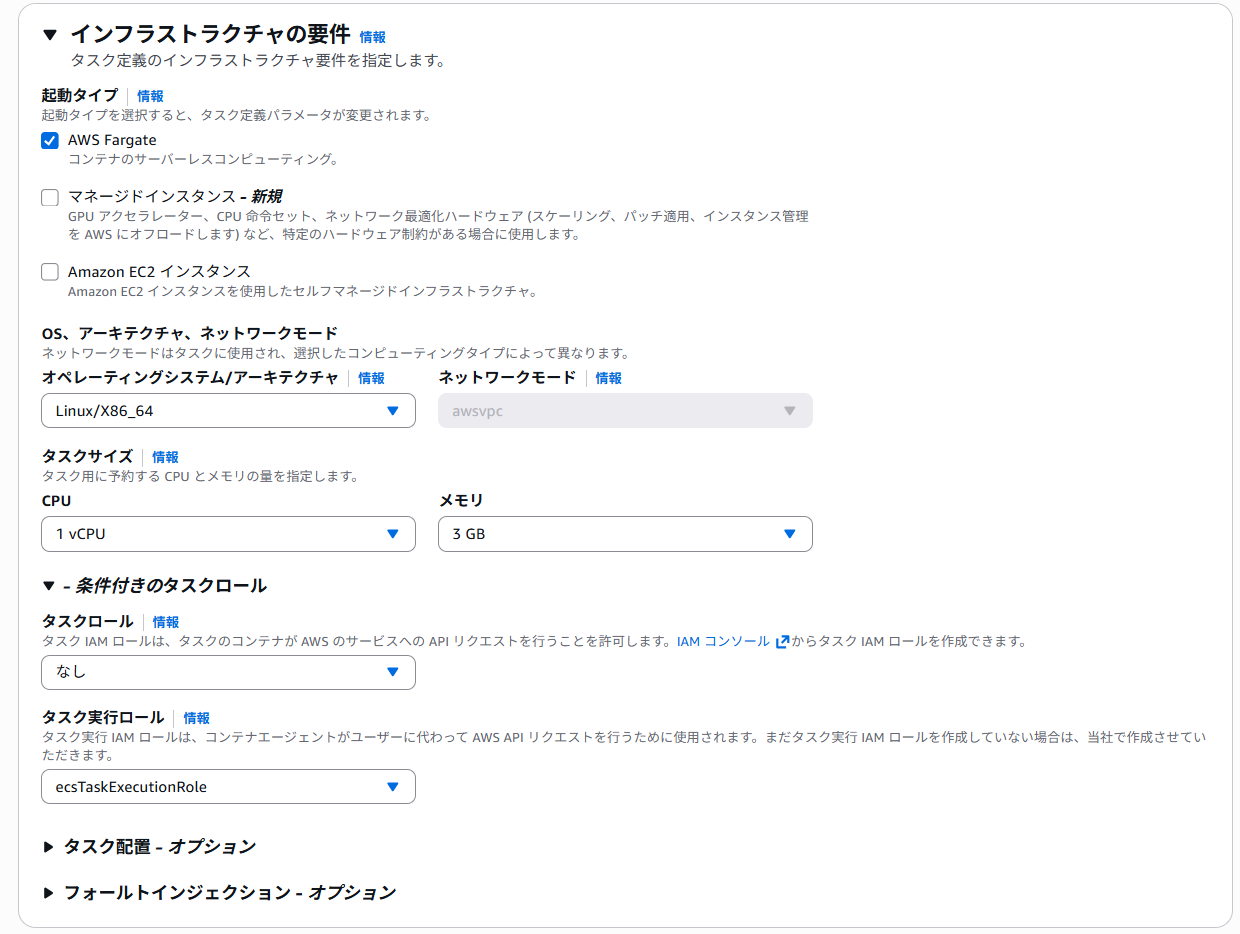Click 情報 beside タスク実行ロール

pyautogui.click(x=196, y=718)
